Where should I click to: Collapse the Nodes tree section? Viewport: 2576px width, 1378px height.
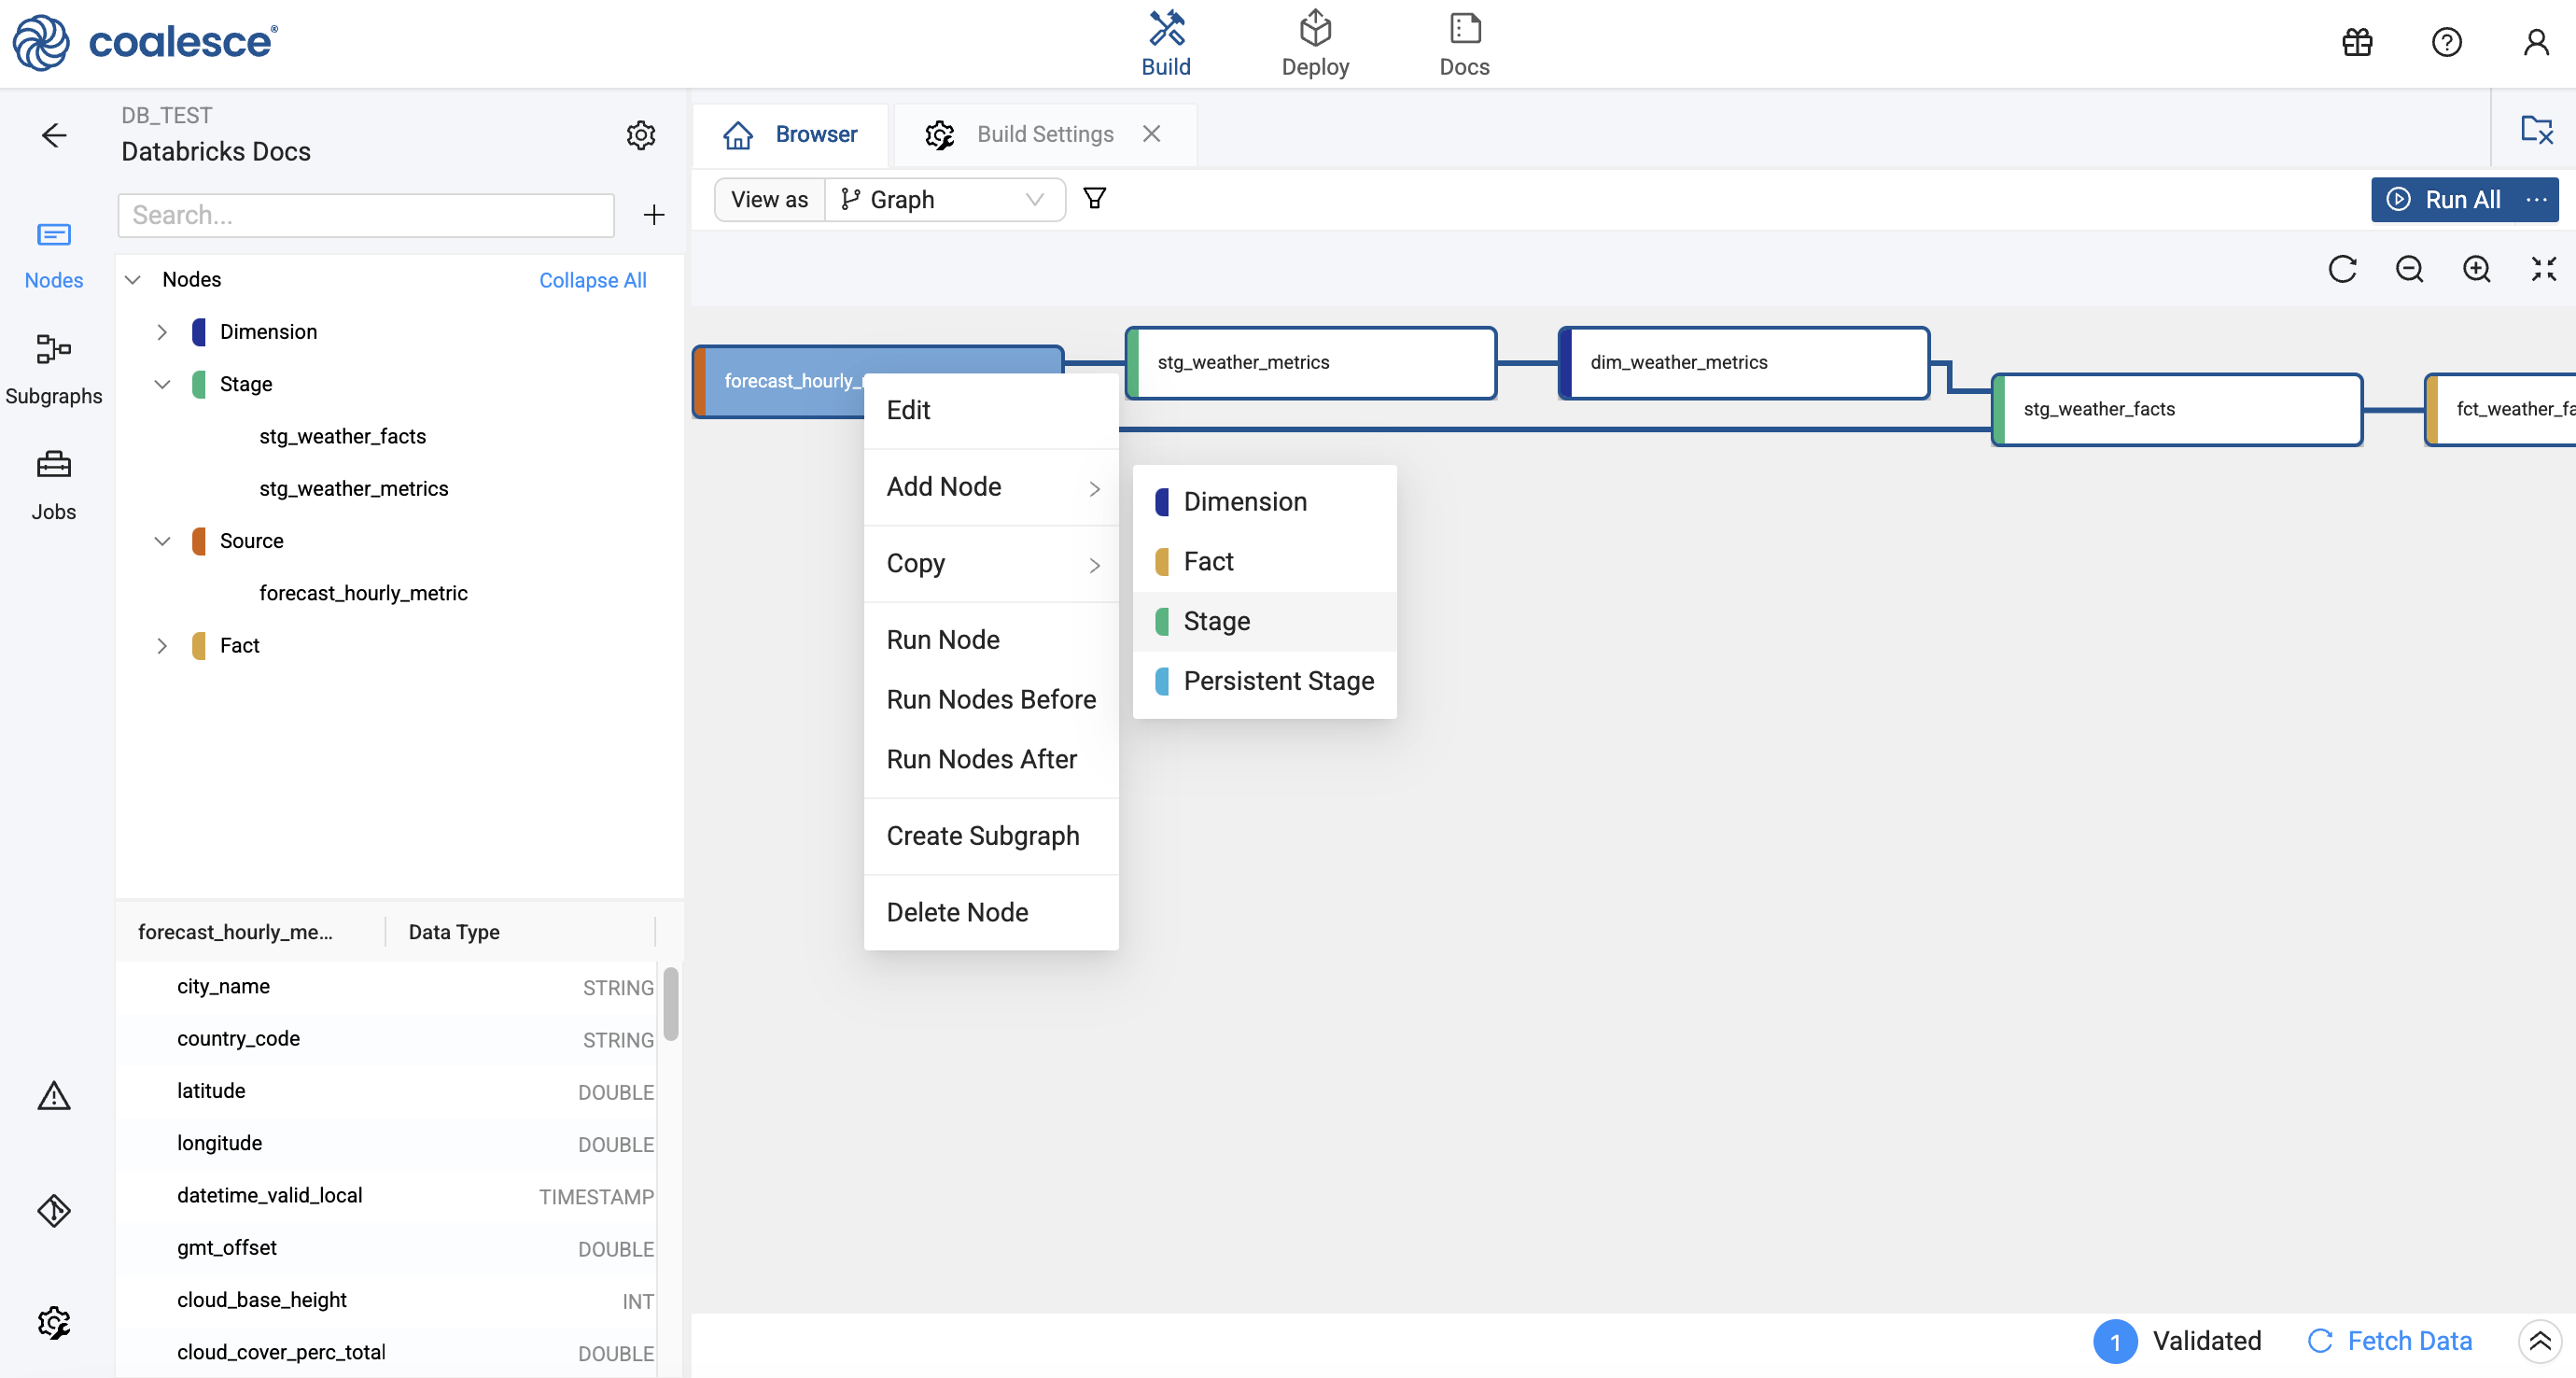click(132, 280)
